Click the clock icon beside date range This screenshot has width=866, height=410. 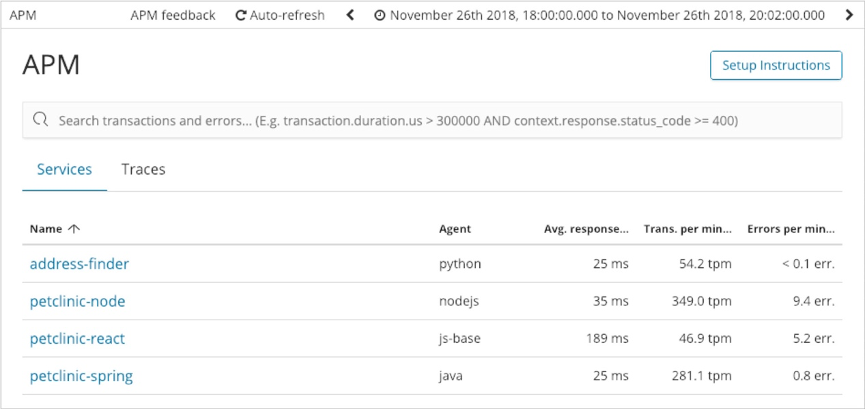(x=380, y=15)
